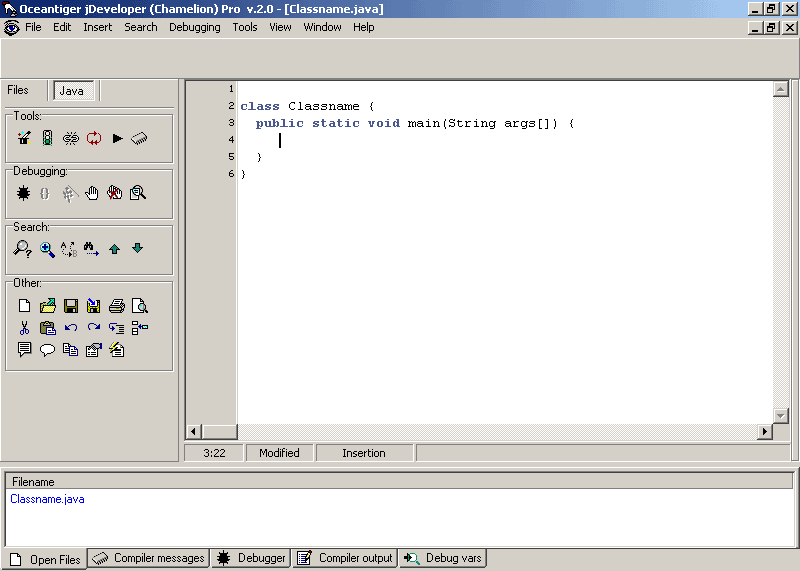The image size is (800, 571).
Task: Open the File menu
Action: pos(33,27)
